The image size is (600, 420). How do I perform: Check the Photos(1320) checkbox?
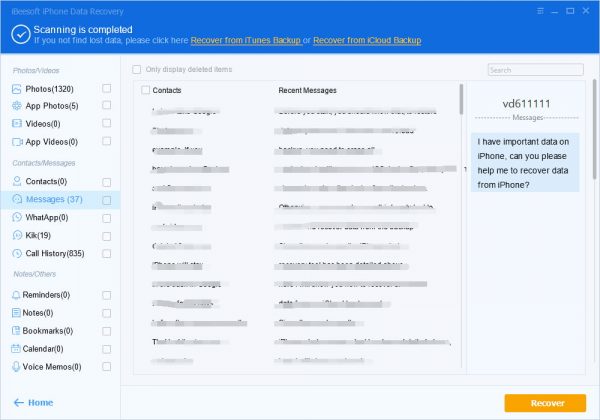coord(107,88)
